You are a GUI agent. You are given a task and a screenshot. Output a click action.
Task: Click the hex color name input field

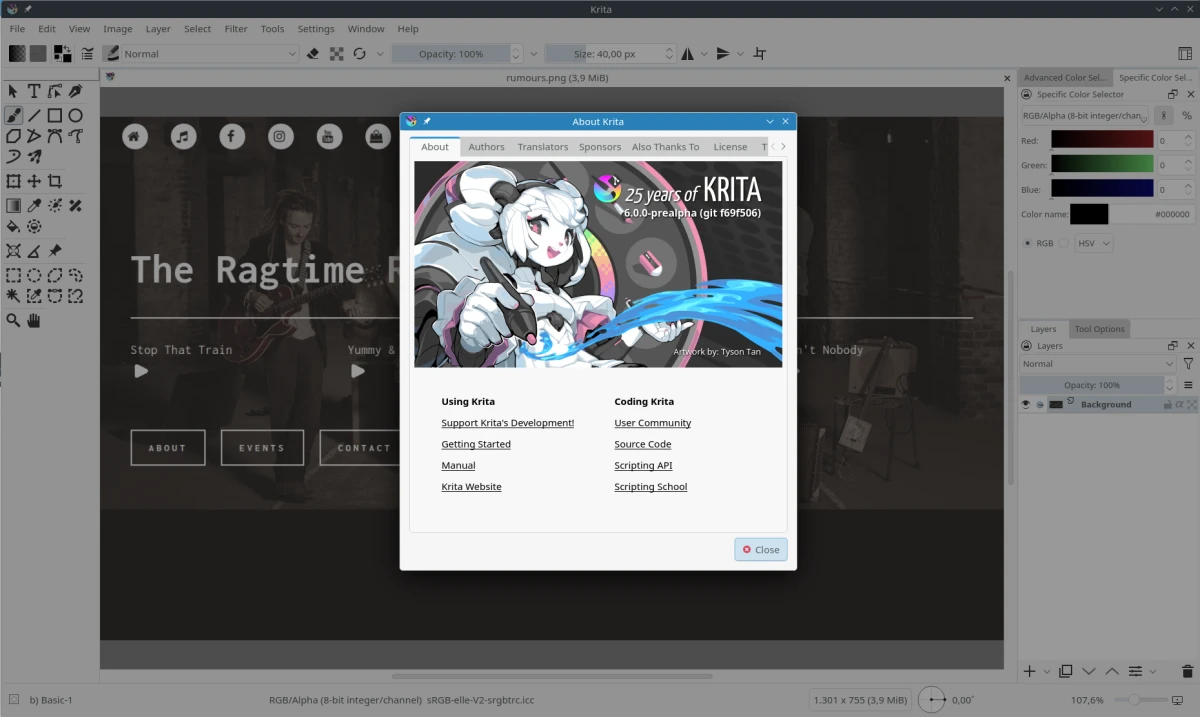1151,214
